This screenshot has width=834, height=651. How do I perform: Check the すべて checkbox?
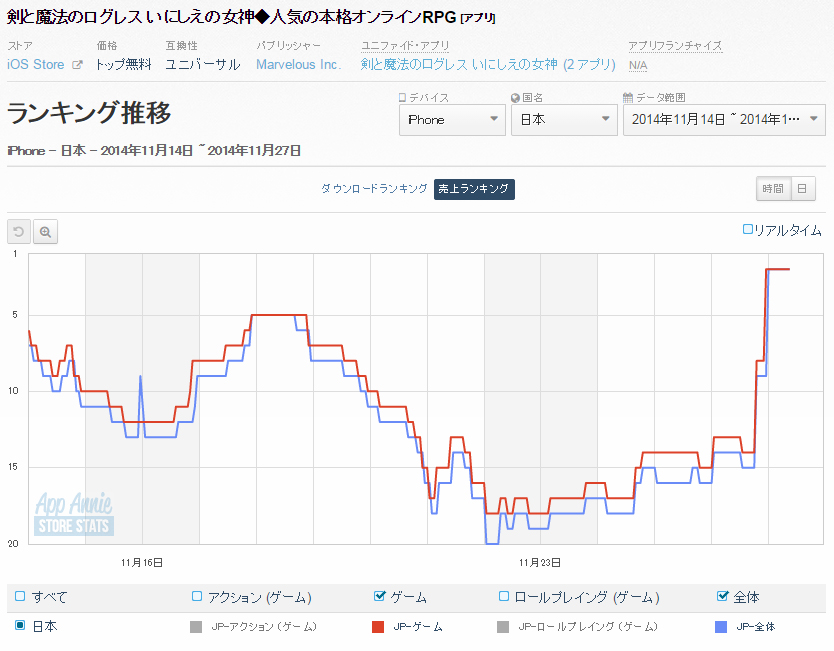(20, 596)
